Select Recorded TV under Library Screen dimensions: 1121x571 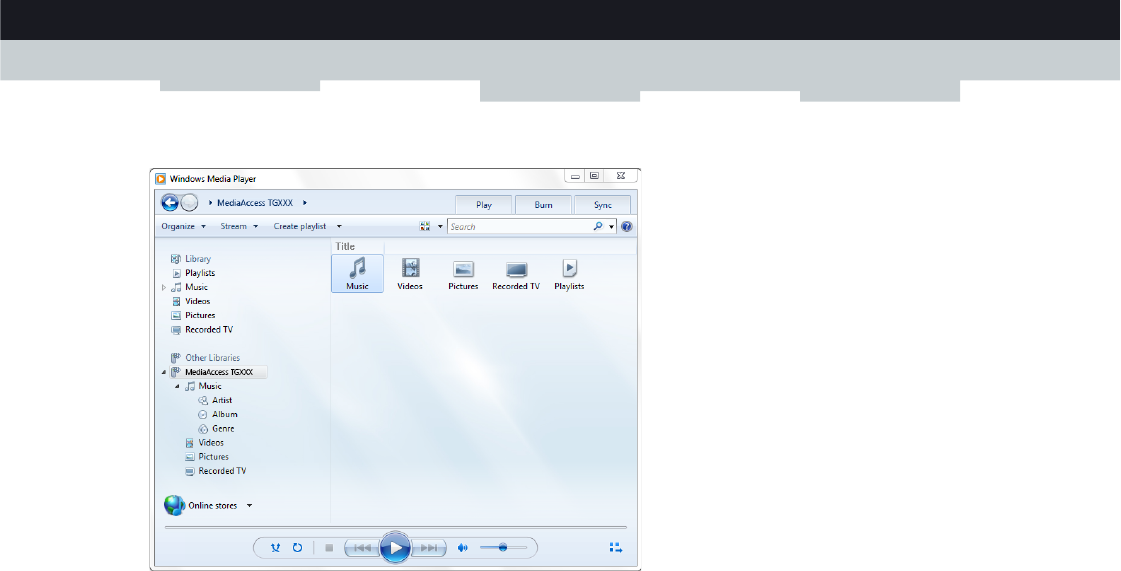(209, 329)
